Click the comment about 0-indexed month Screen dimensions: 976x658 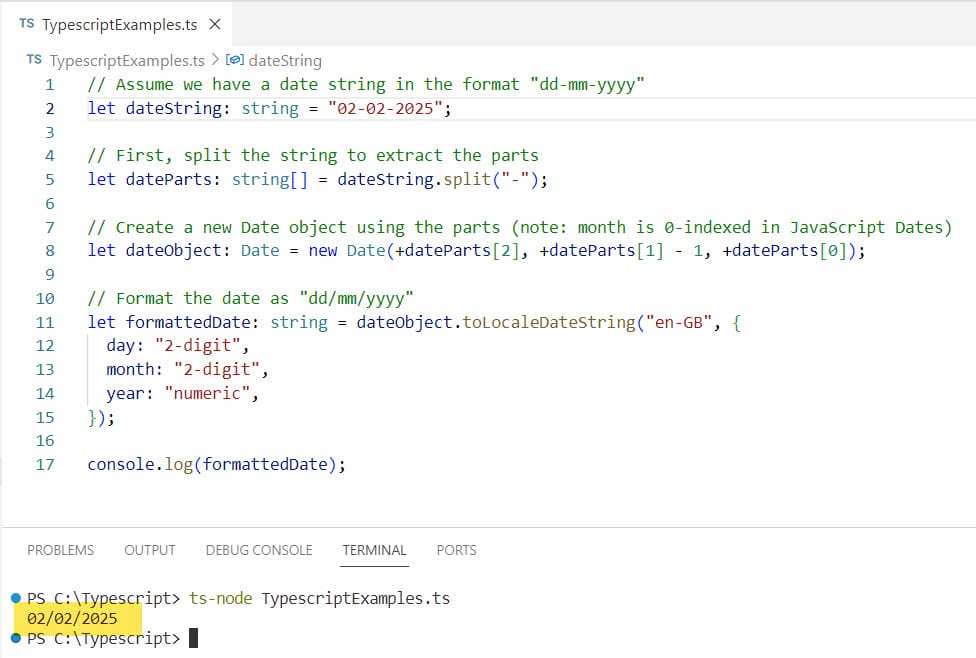pos(520,228)
